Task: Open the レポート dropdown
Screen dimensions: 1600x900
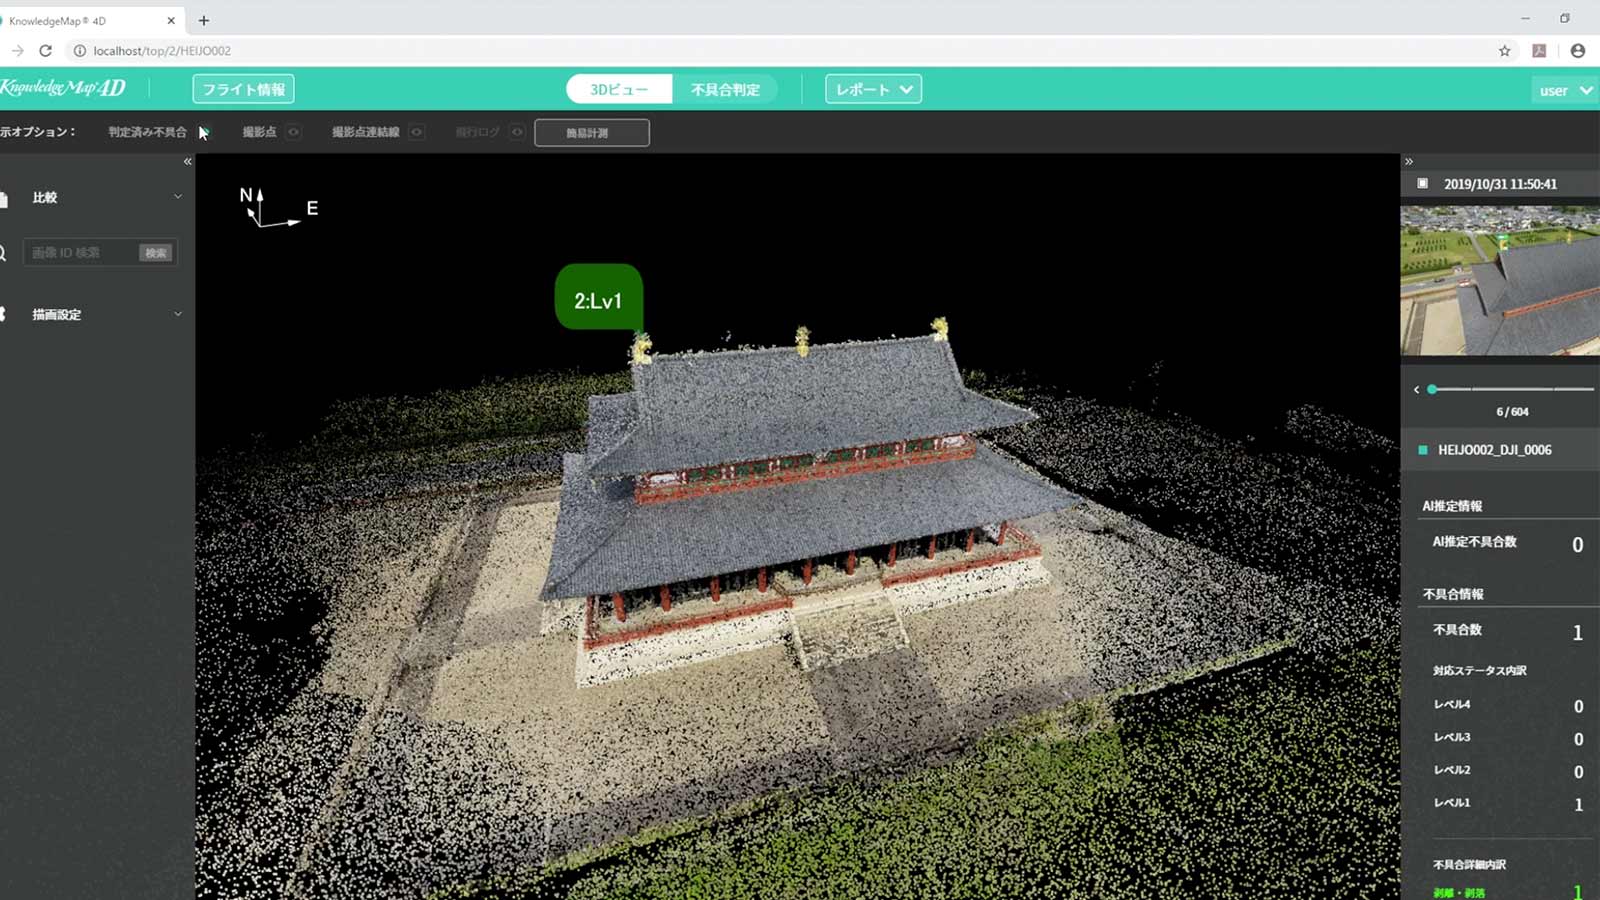Action: click(871, 89)
